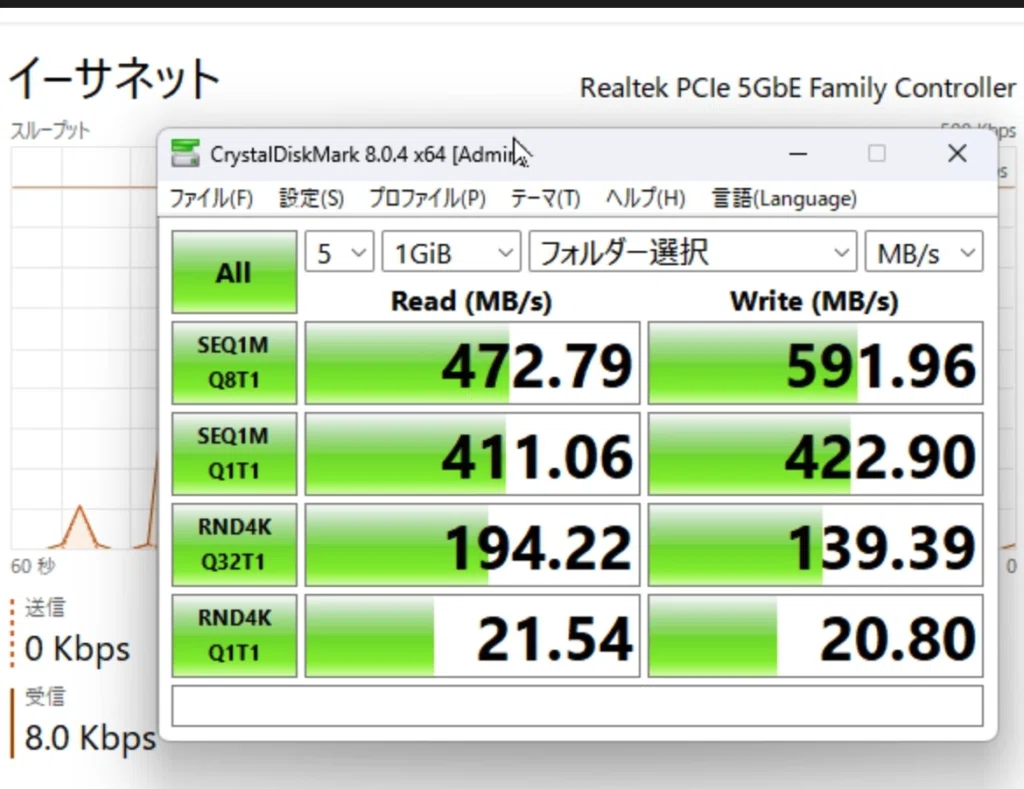Click the SEQ1M Q1T1 read value 411.06
Viewport: 1024px width, 789px height.
click(x=472, y=454)
